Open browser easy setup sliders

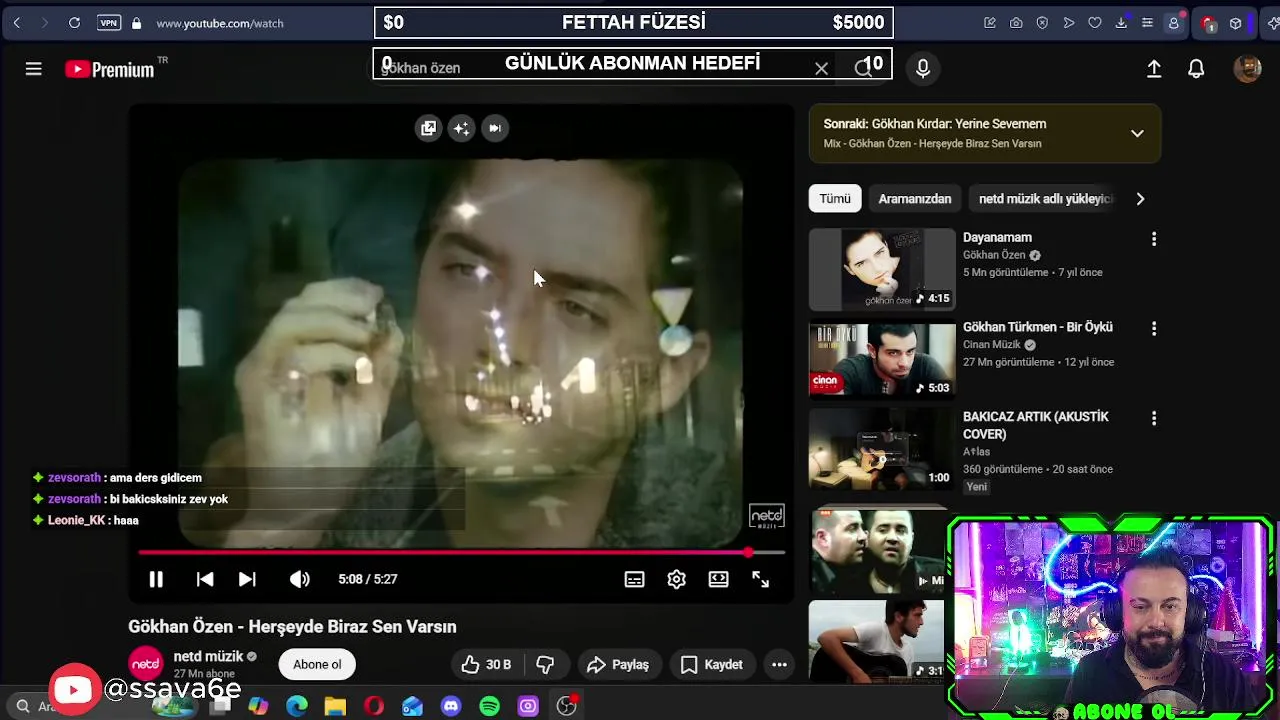pos(1147,23)
